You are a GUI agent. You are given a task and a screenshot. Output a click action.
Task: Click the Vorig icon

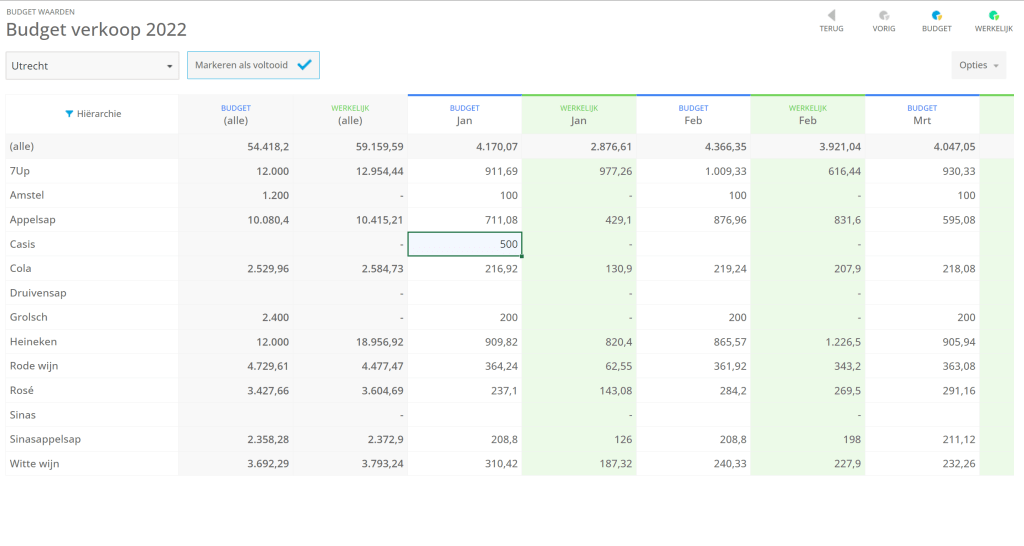(x=884, y=16)
